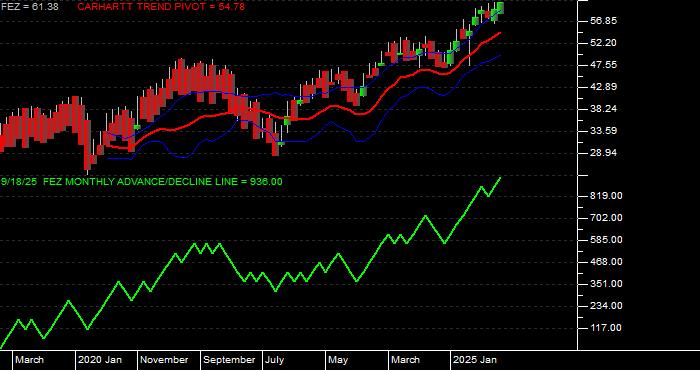Screen dimensions: 700x370
Task: Click the FEZ MONTHLY ADVANCE/DECLINE LINE = 936.00 label
Action: [x=163, y=182]
